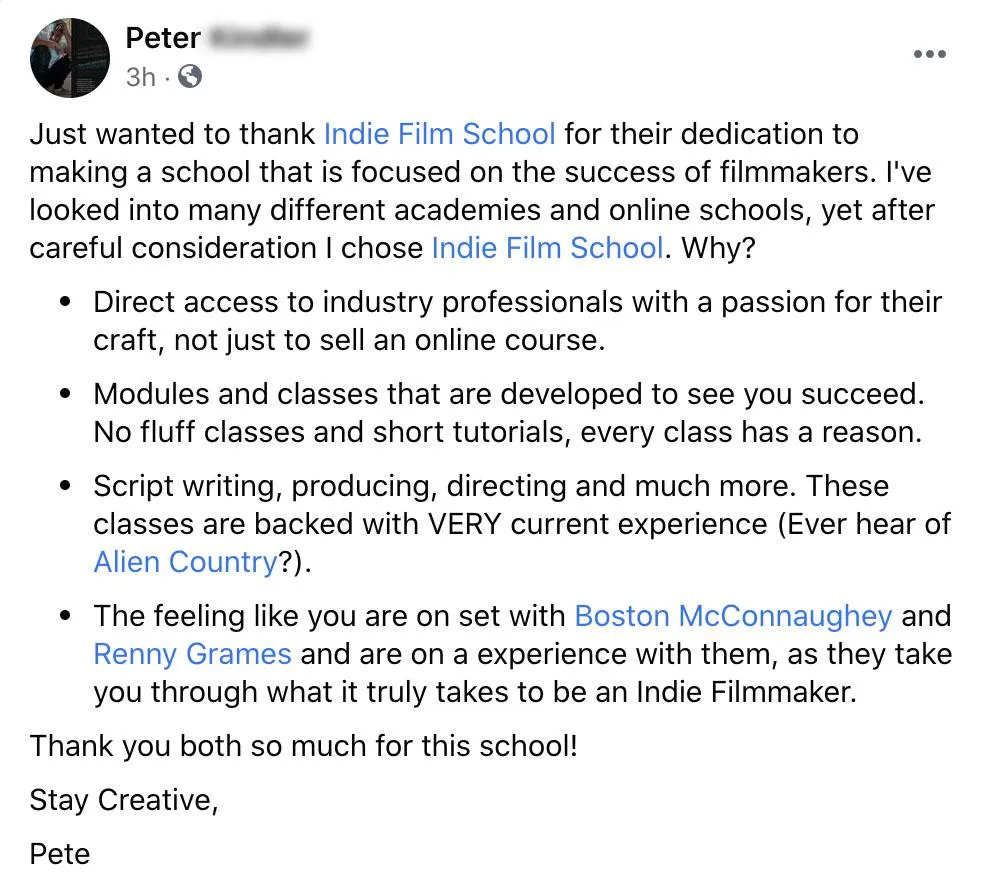
Task: Open Peter's round profile picture
Action: pyautogui.click(x=69, y=57)
